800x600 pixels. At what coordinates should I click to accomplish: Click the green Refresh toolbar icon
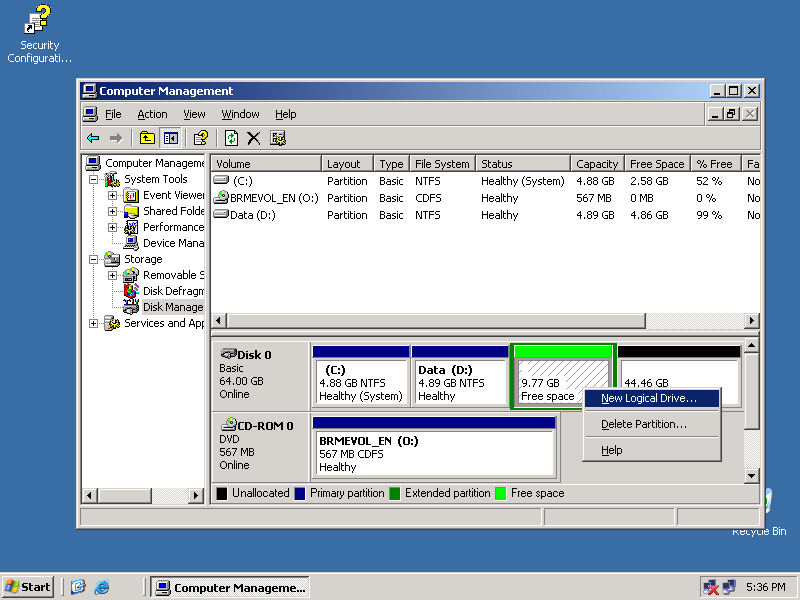(231, 138)
